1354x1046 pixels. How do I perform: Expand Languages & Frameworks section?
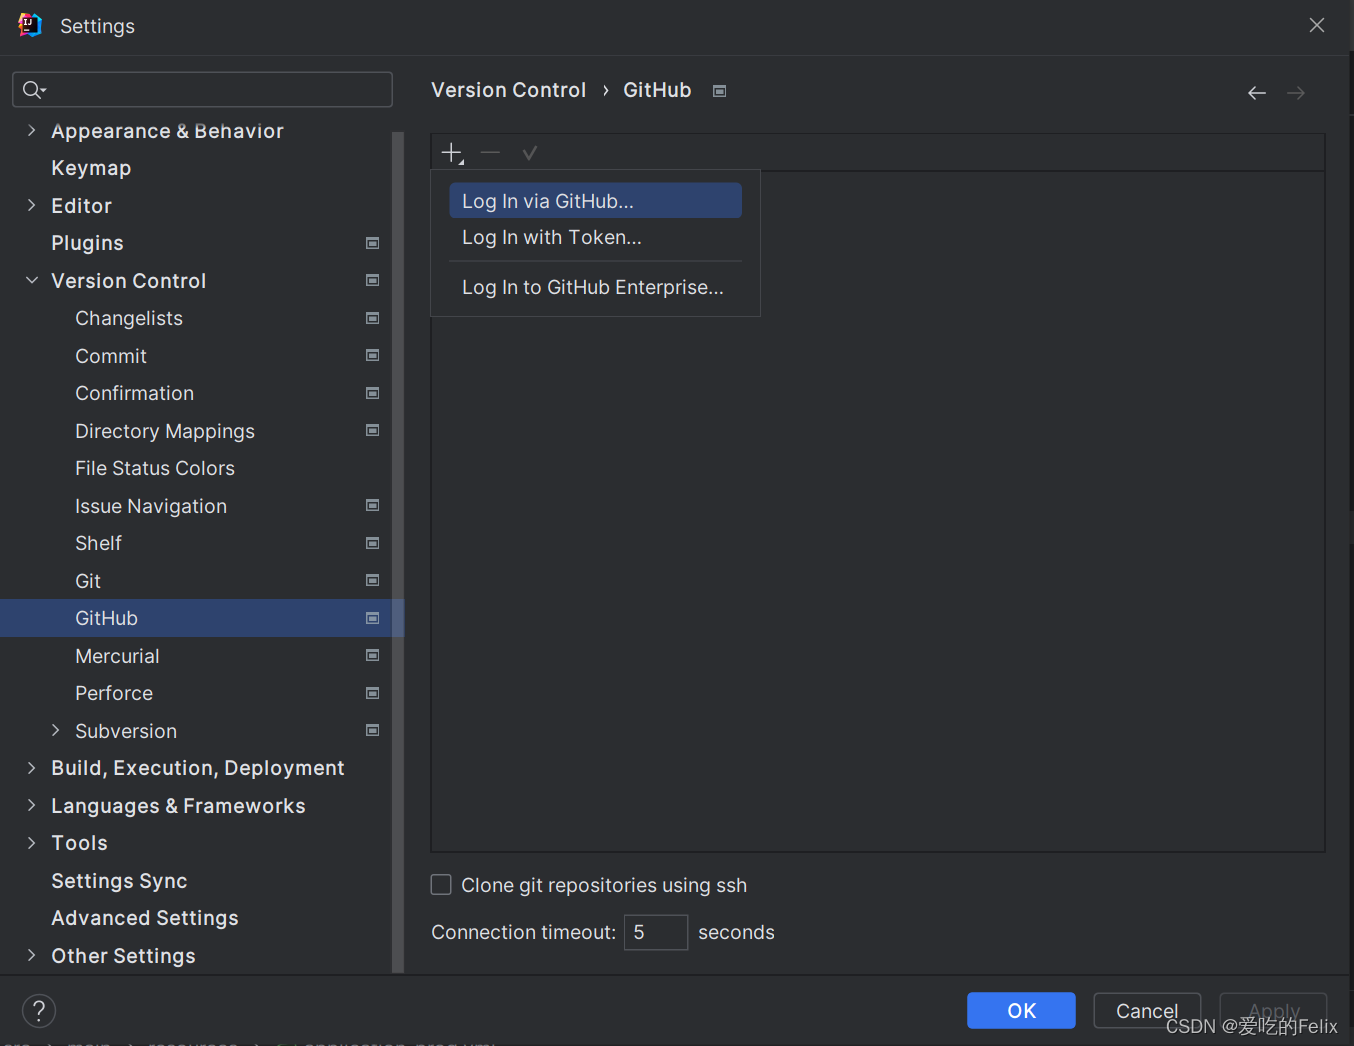coord(31,806)
